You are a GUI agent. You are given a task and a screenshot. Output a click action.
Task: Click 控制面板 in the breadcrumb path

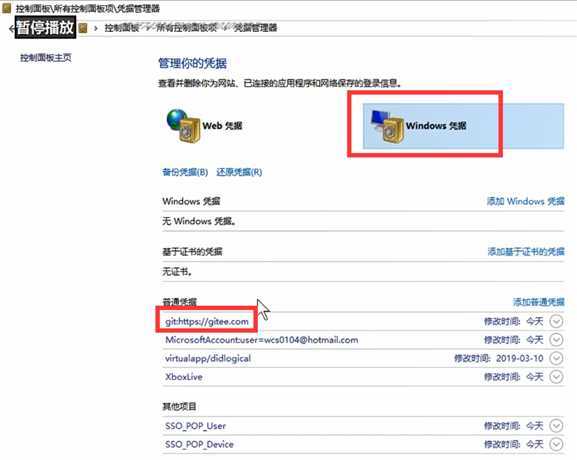[x=122, y=28]
